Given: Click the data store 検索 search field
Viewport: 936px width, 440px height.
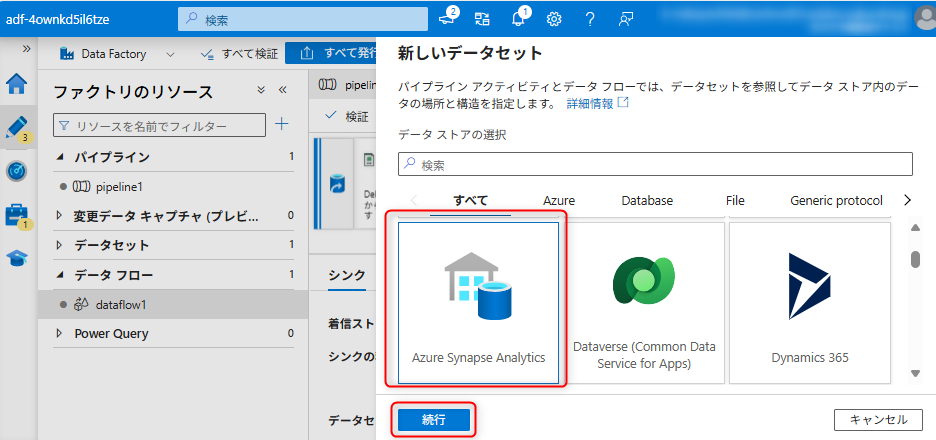Looking at the screenshot, I should [x=655, y=164].
